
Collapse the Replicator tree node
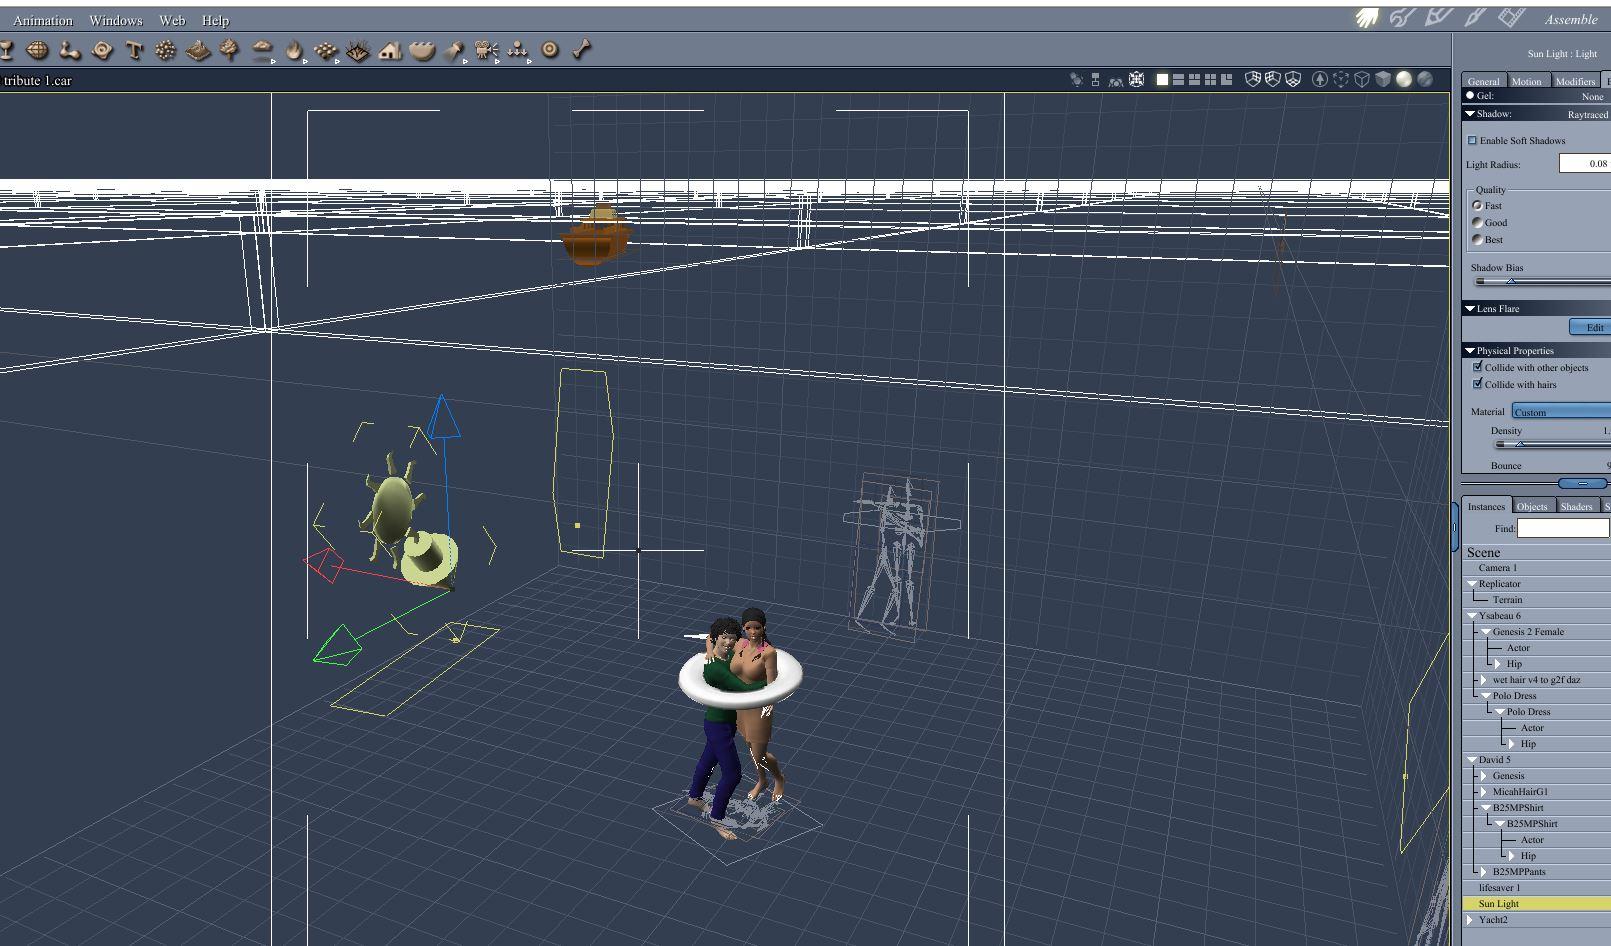[1472, 584]
